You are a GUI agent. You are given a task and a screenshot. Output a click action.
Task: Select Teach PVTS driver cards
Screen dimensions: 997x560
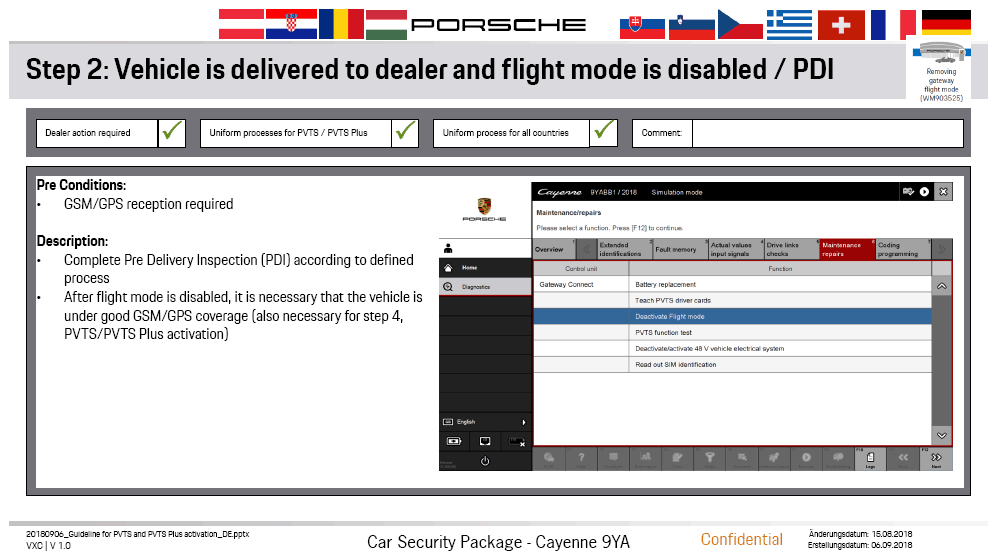tap(780, 301)
